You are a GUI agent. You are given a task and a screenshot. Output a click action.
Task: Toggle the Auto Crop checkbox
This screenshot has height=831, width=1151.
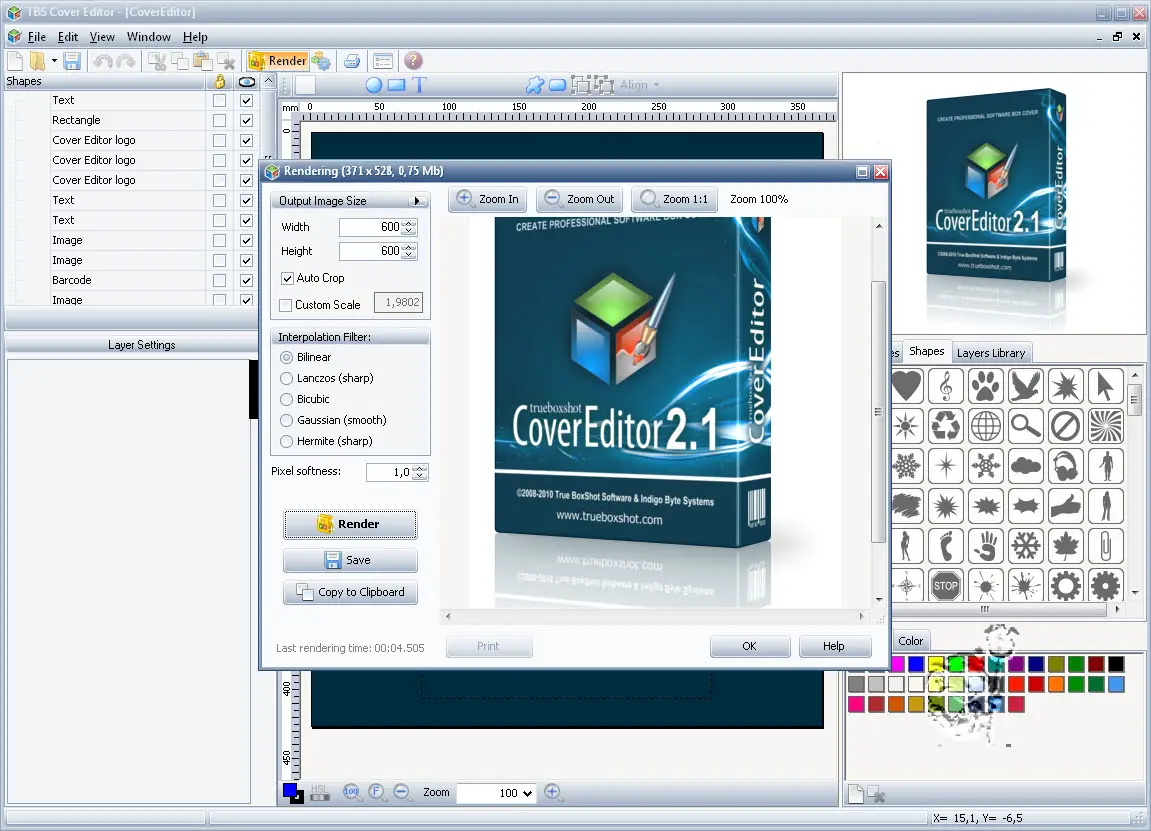[x=287, y=278]
